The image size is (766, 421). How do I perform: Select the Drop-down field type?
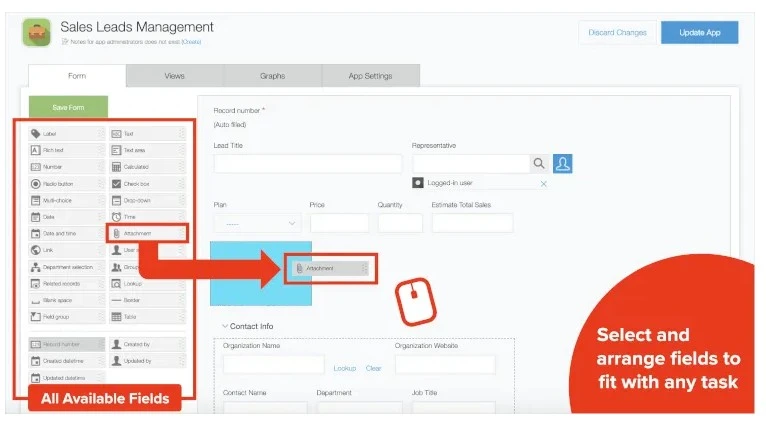148,200
